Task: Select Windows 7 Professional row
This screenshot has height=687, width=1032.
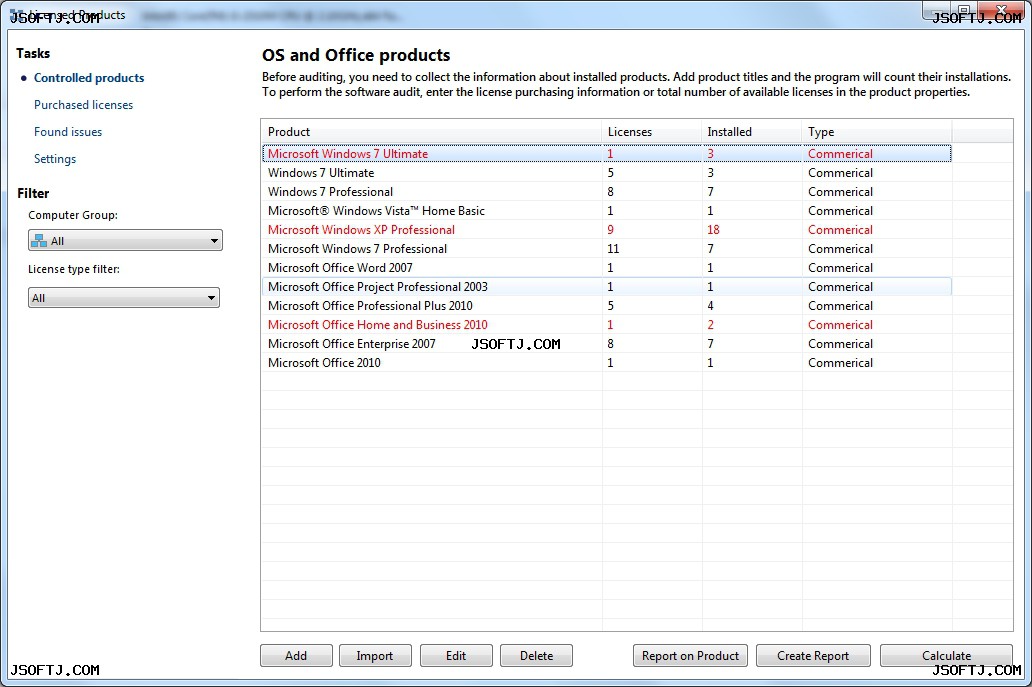Action: [607, 191]
